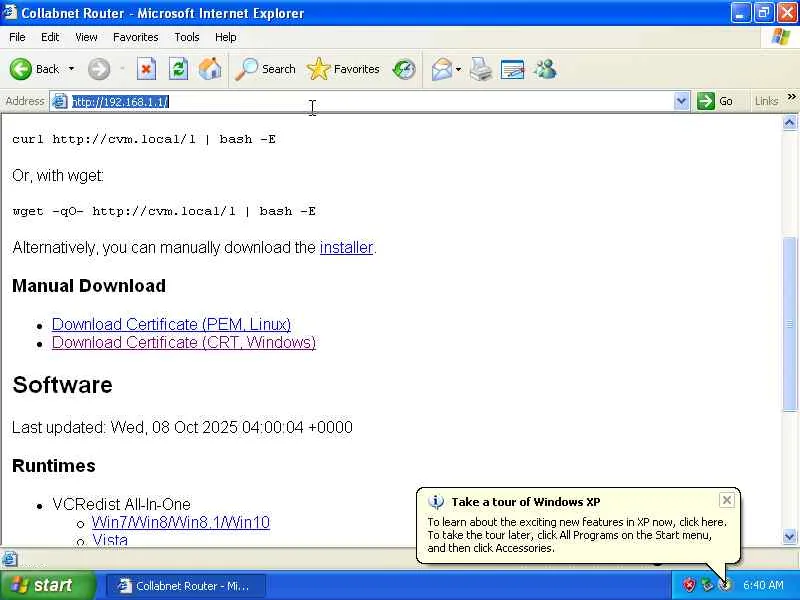Image resolution: width=800 pixels, height=600 pixels.
Task: Open the Vista download link
Action: (x=110, y=540)
